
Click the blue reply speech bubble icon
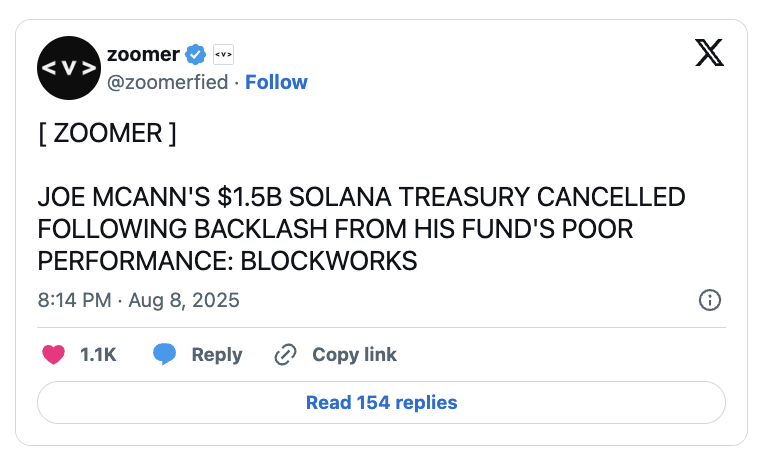tap(165, 354)
